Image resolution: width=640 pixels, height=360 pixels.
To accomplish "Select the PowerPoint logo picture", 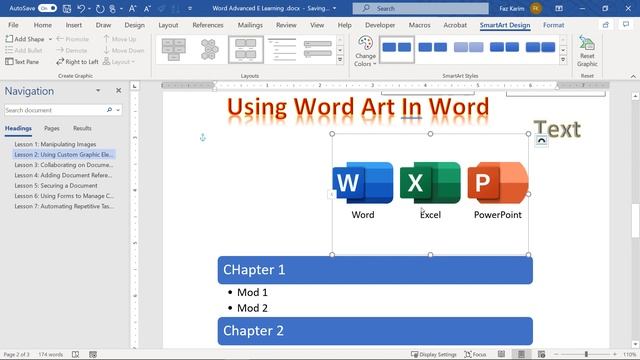I will tap(498, 182).
